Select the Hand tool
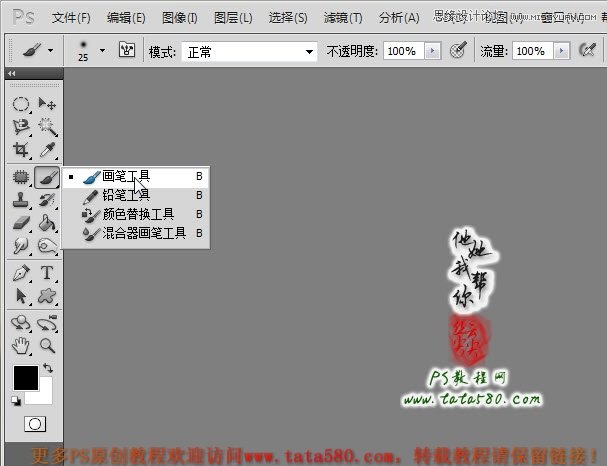607x466 pixels. [21, 346]
